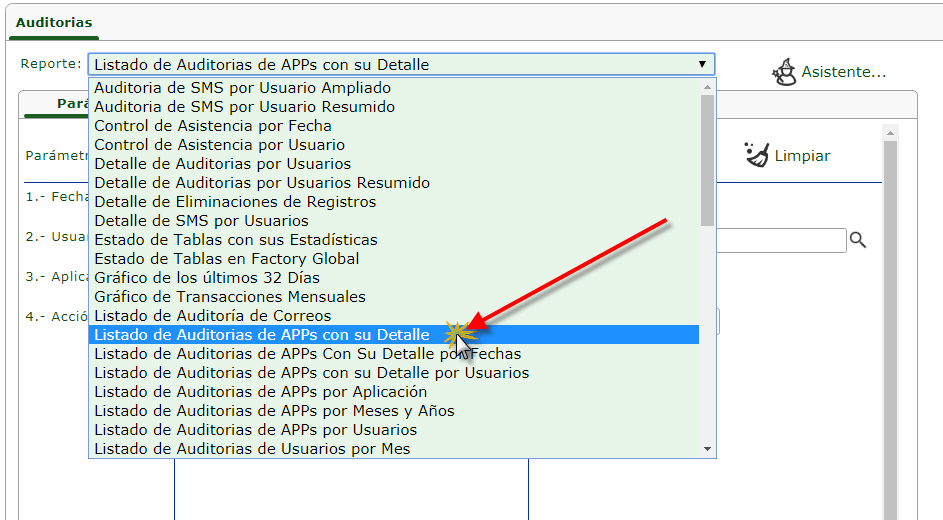The width and height of the screenshot is (943, 520).
Task: Pick Detalle de Auditorias por Usuarios Resumido
Action: [x=393, y=183]
